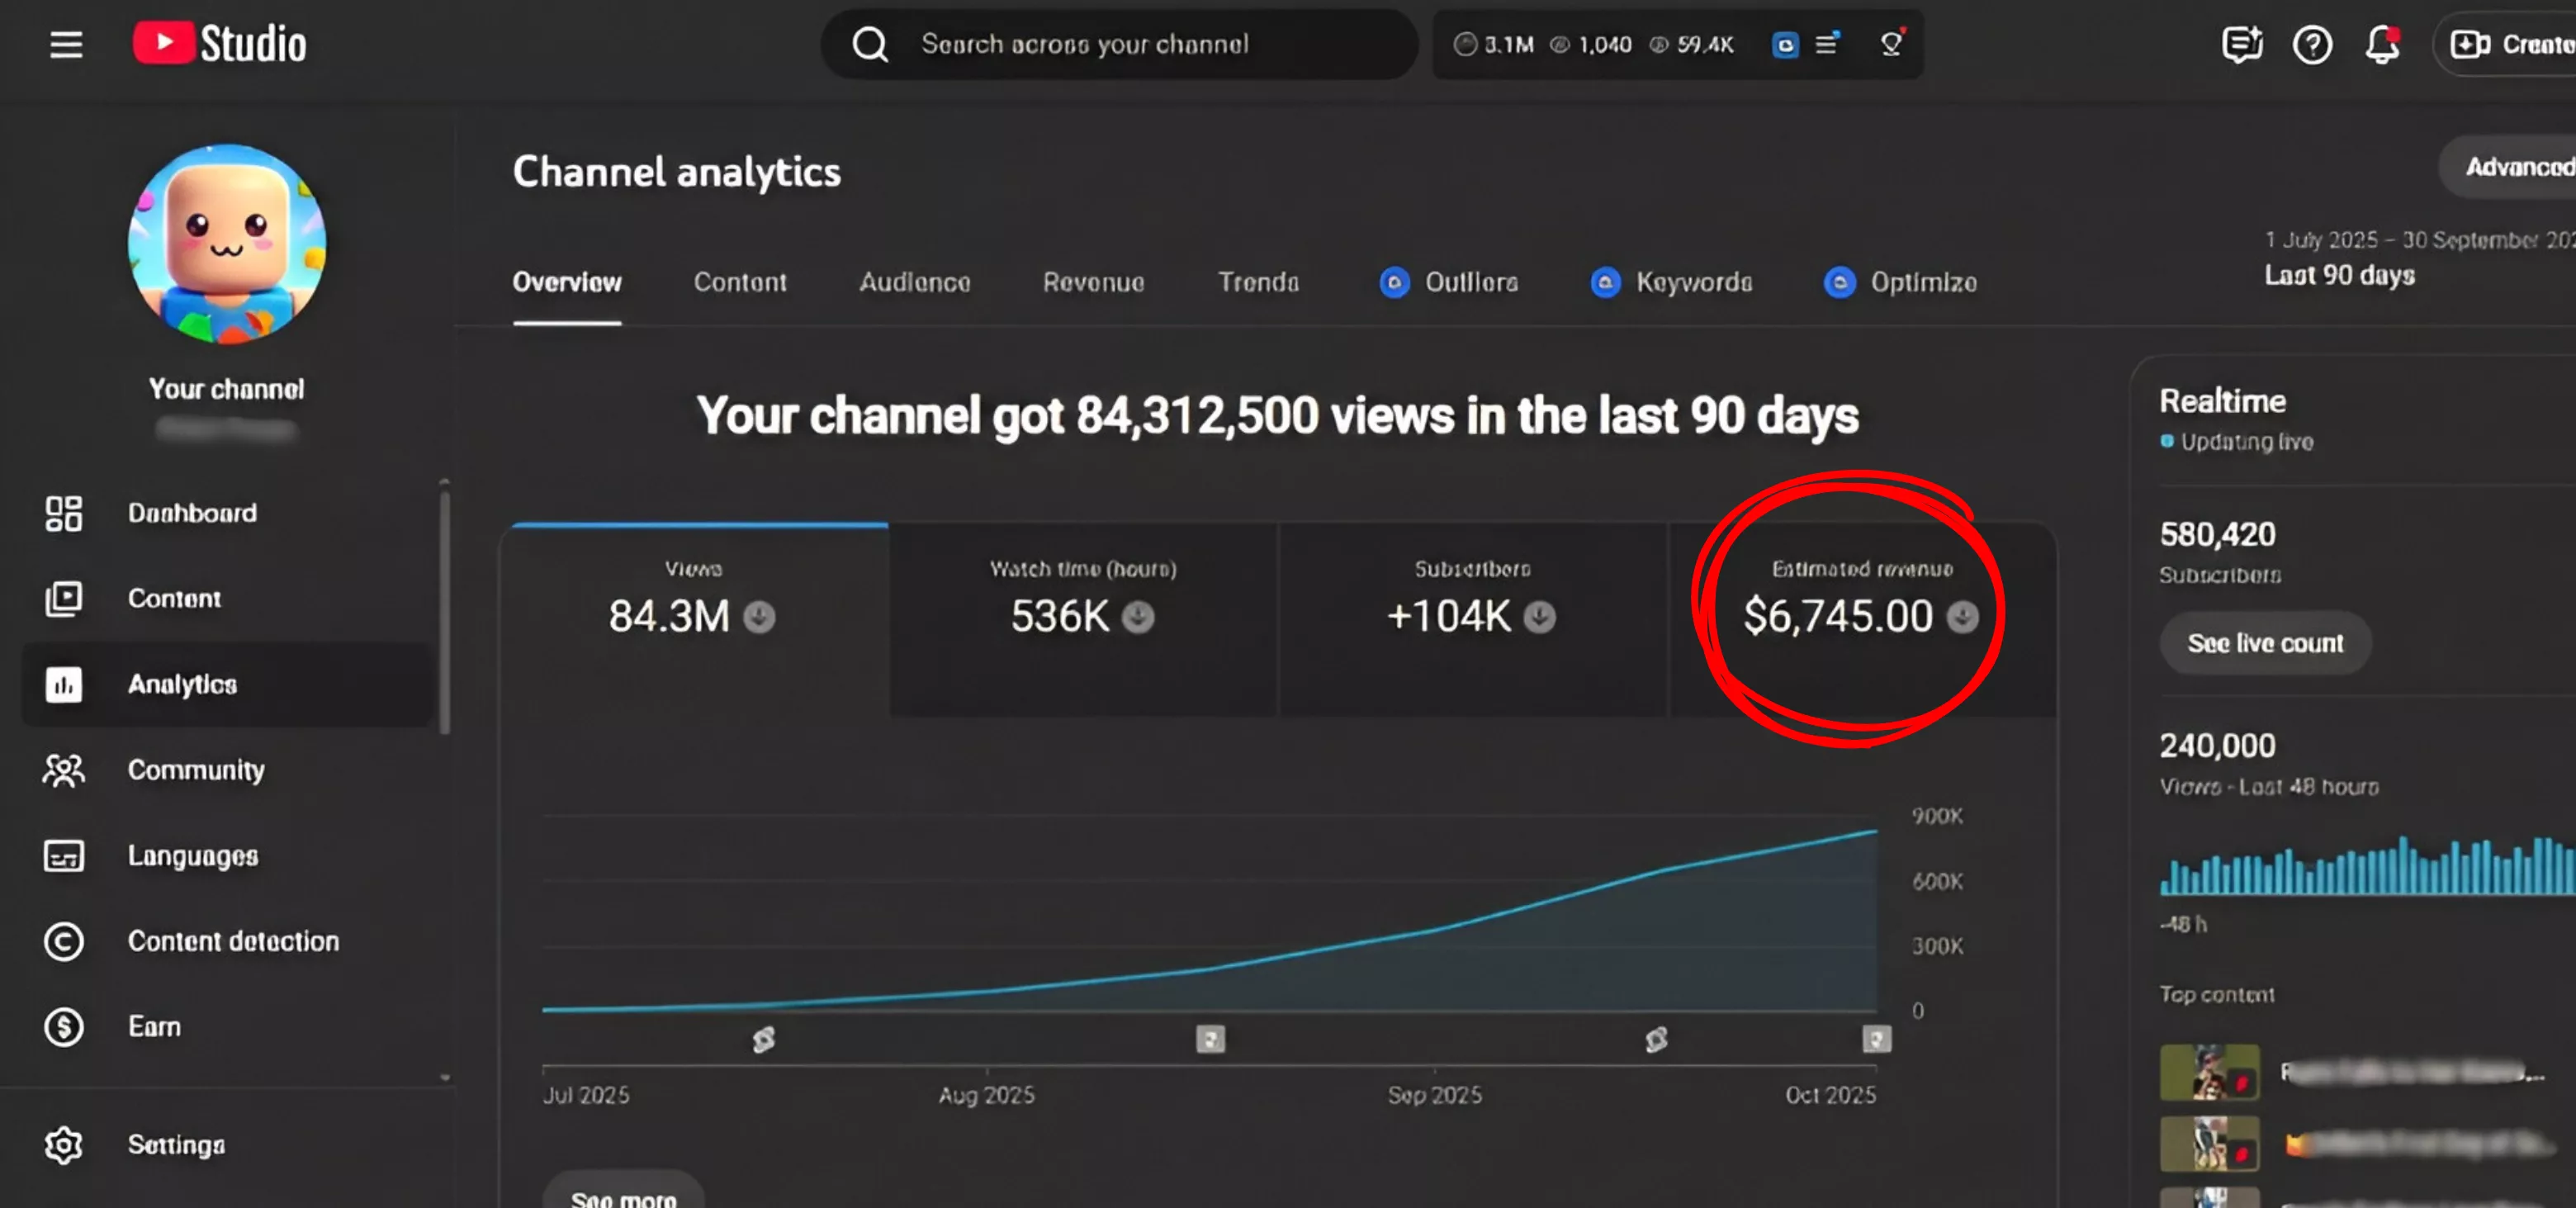Viewport: 2576px width, 1208px height.
Task: Open the Dashboard sidebar item
Action: [191, 513]
